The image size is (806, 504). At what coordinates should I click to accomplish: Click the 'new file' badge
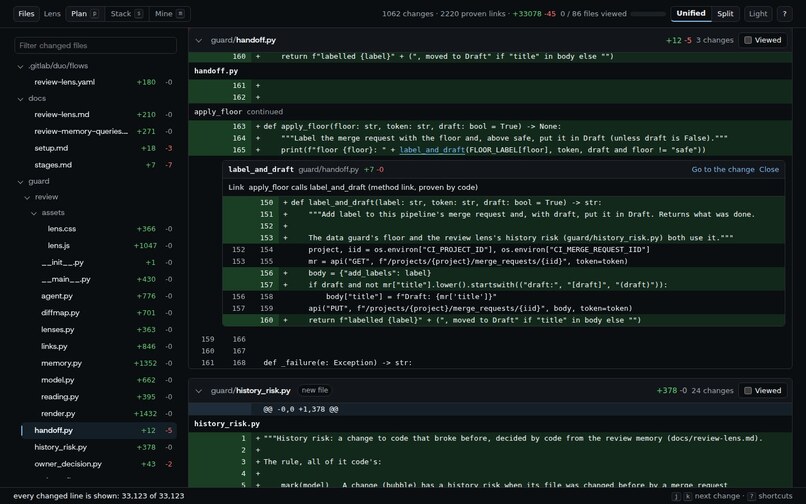click(x=315, y=390)
